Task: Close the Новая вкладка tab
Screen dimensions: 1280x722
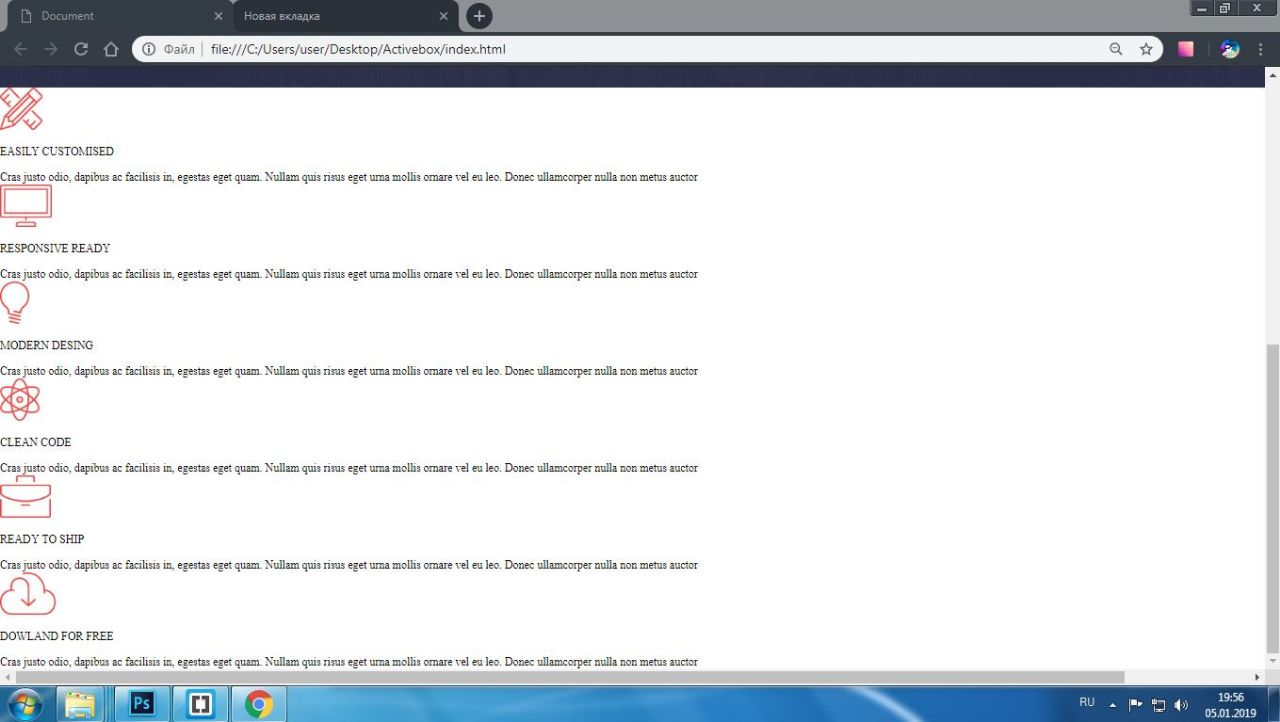Action: point(444,16)
